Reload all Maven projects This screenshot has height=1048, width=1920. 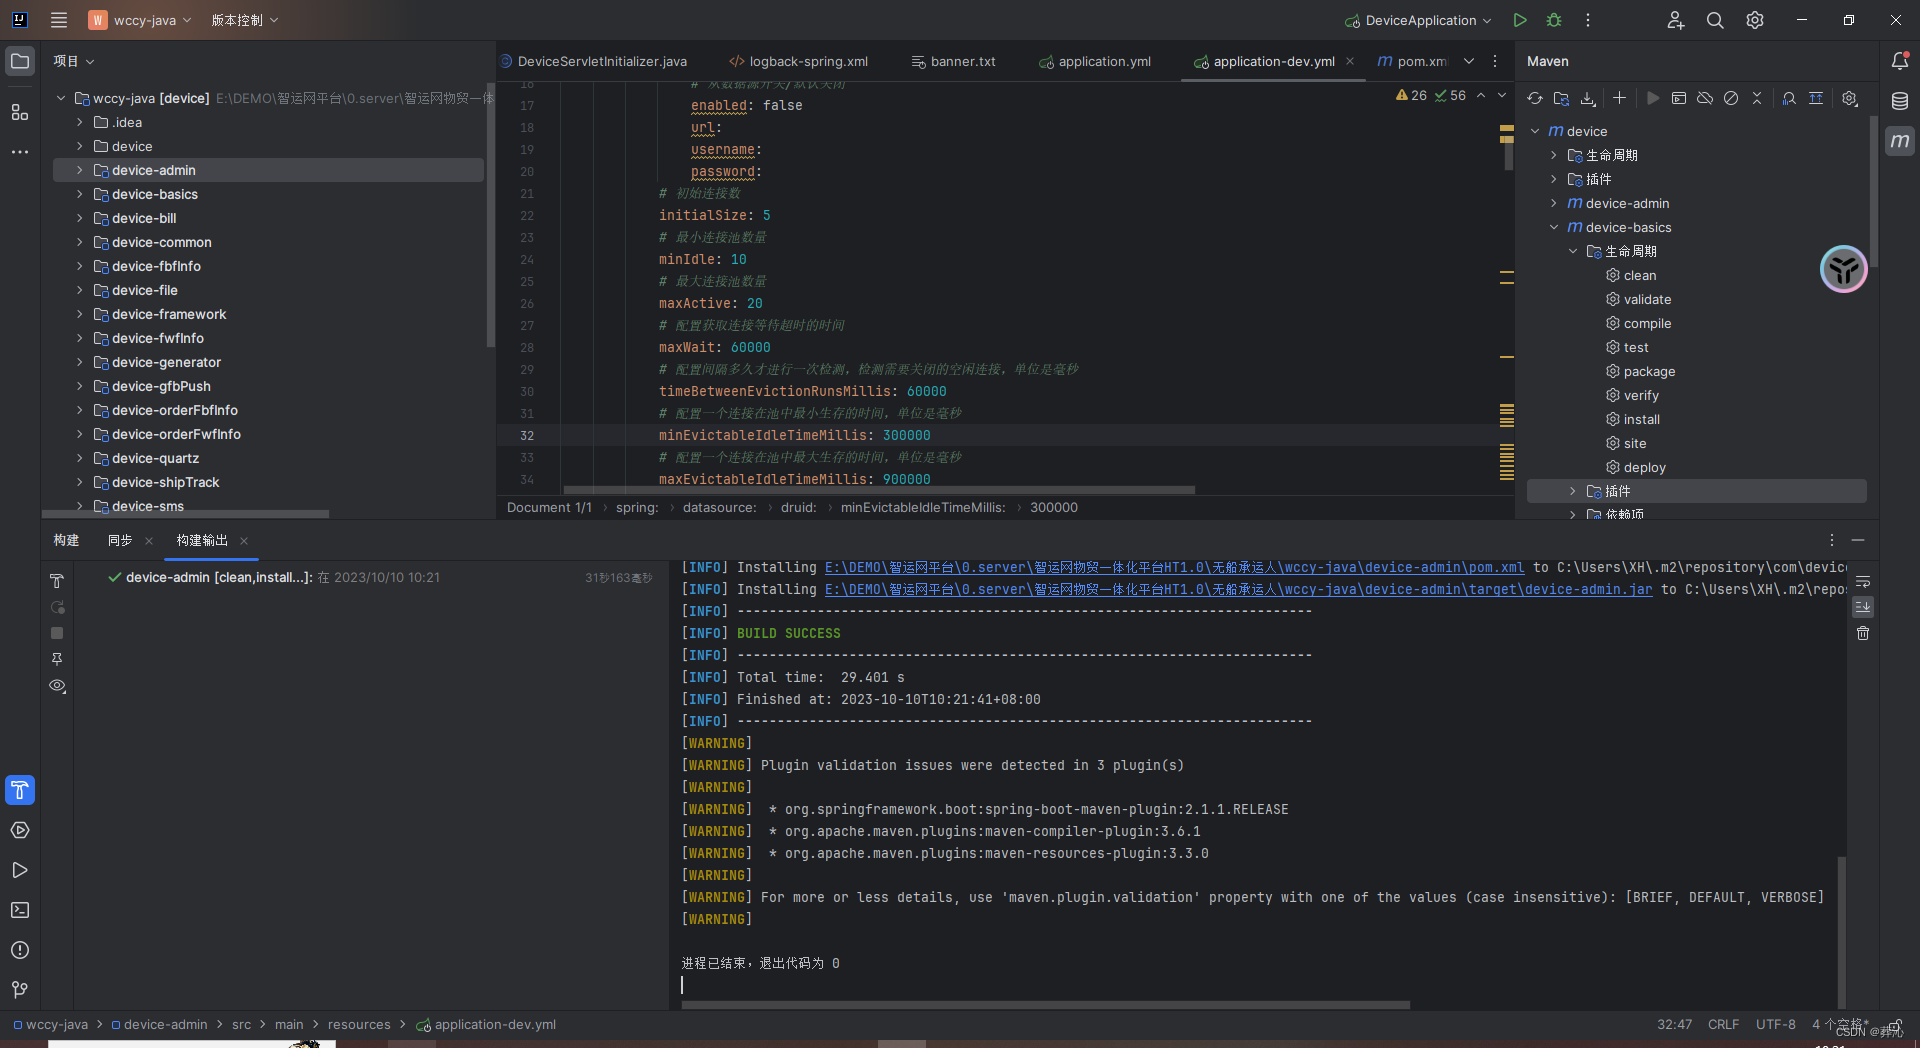[x=1535, y=98]
